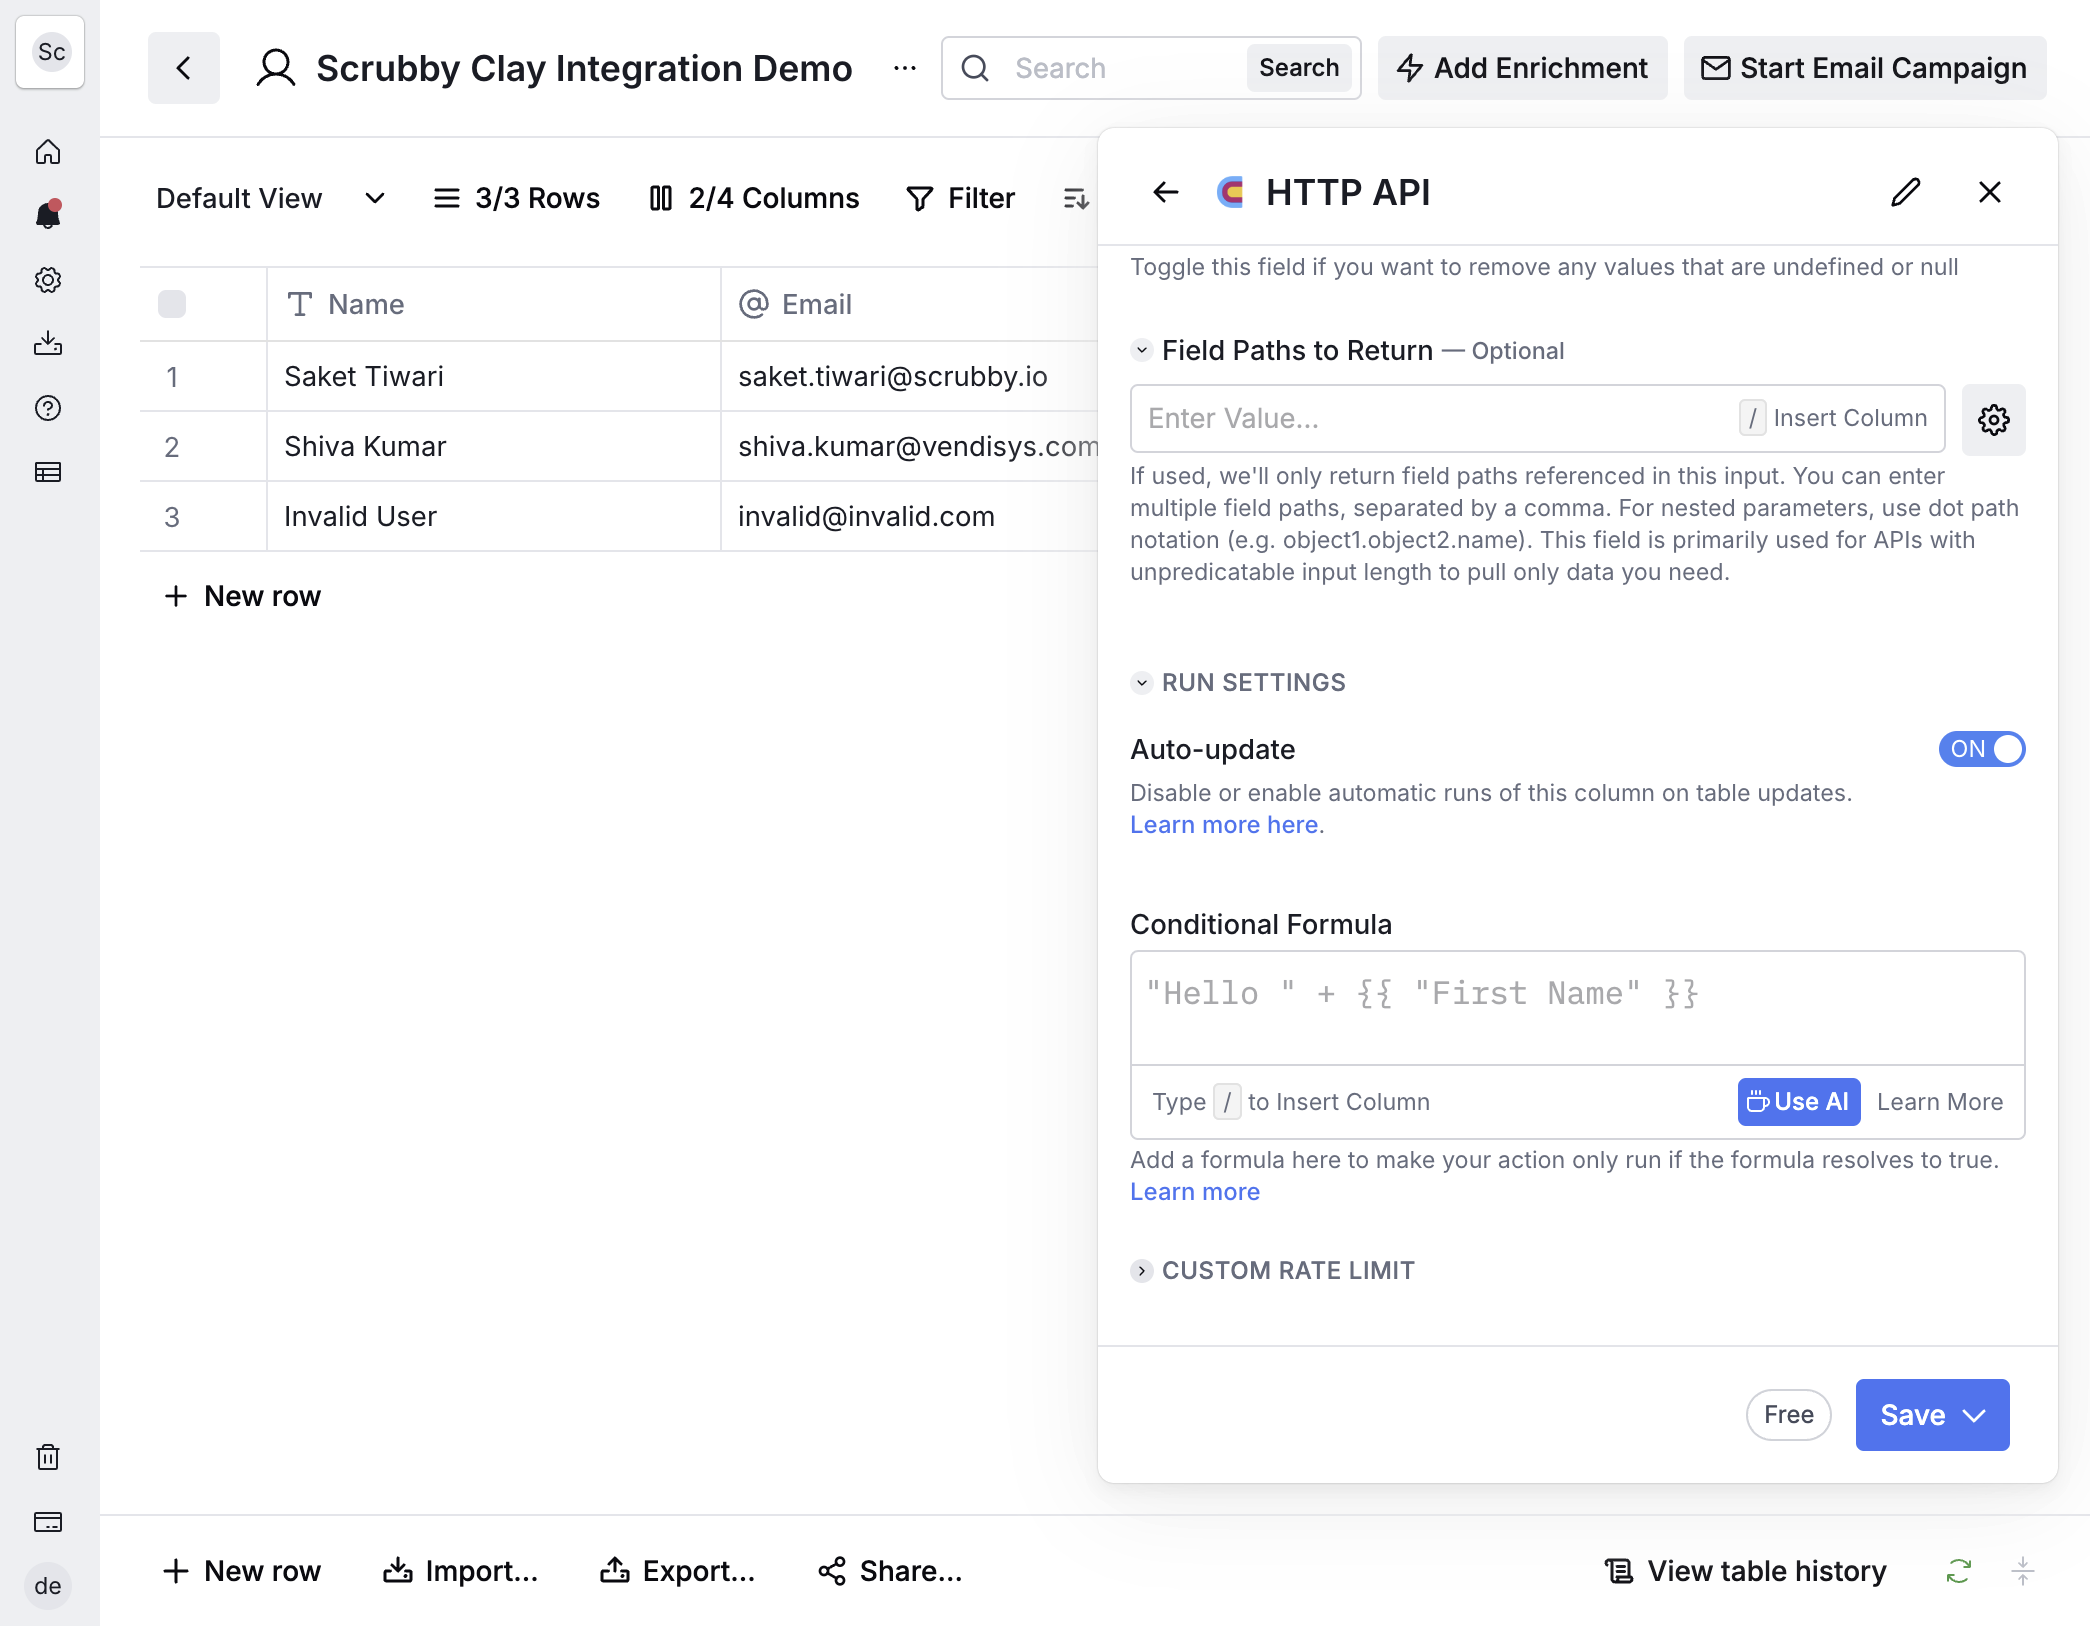Click into the Conditional Formula editor
This screenshot has width=2090, height=1626.
tap(1578, 1008)
